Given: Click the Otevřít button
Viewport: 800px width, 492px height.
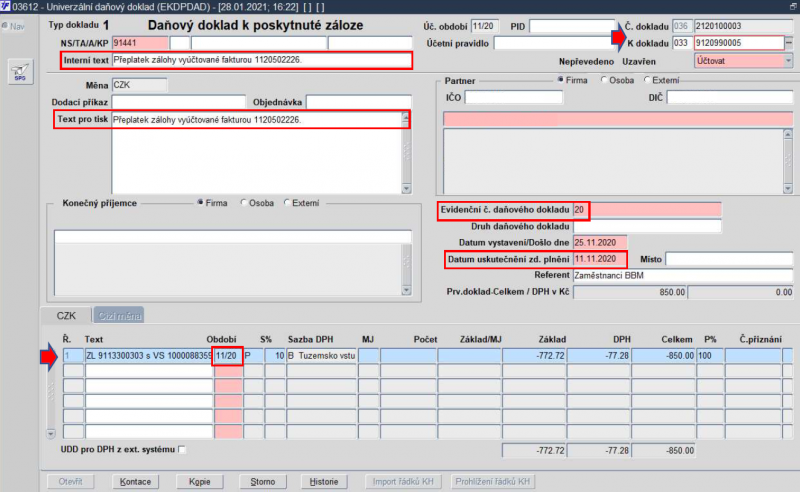Looking at the screenshot, I should tap(70, 481).
